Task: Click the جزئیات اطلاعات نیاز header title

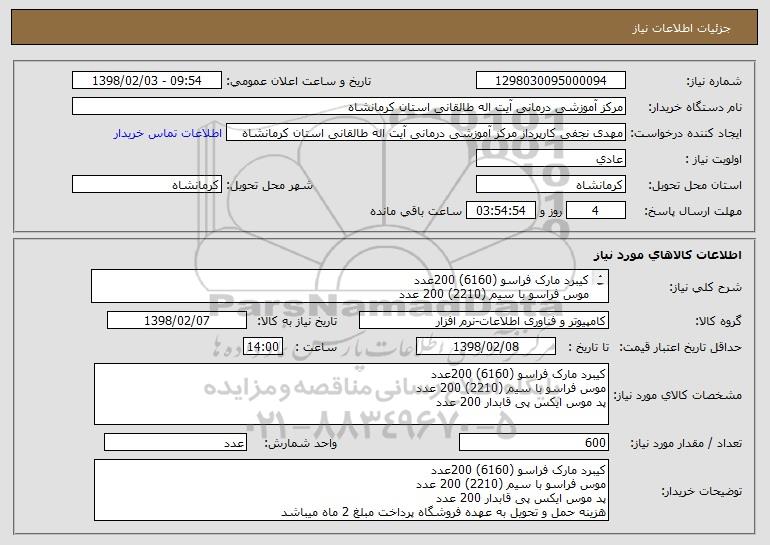Action: coord(681,28)
